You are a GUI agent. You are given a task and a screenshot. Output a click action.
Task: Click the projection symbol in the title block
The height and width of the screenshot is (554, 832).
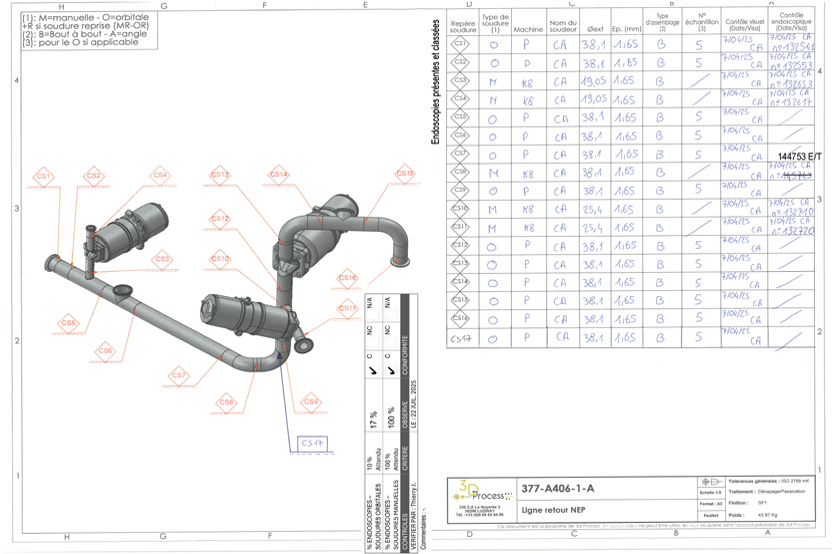pos(711,482)
